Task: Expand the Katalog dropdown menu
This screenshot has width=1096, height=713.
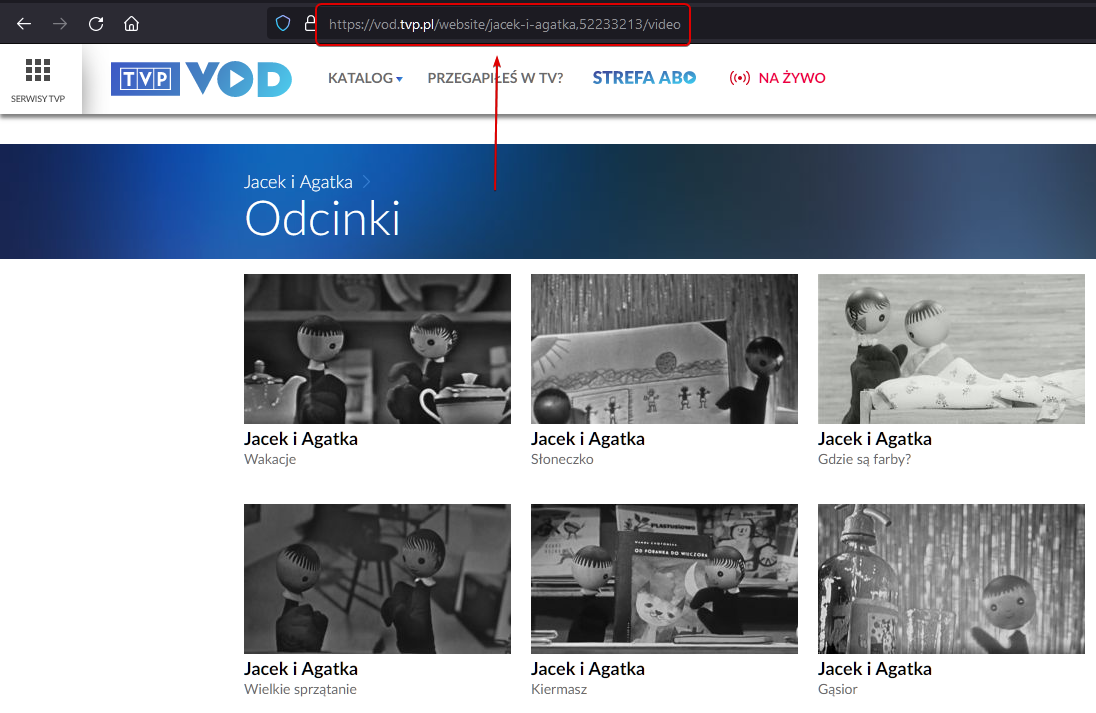Action: [365, 78]
